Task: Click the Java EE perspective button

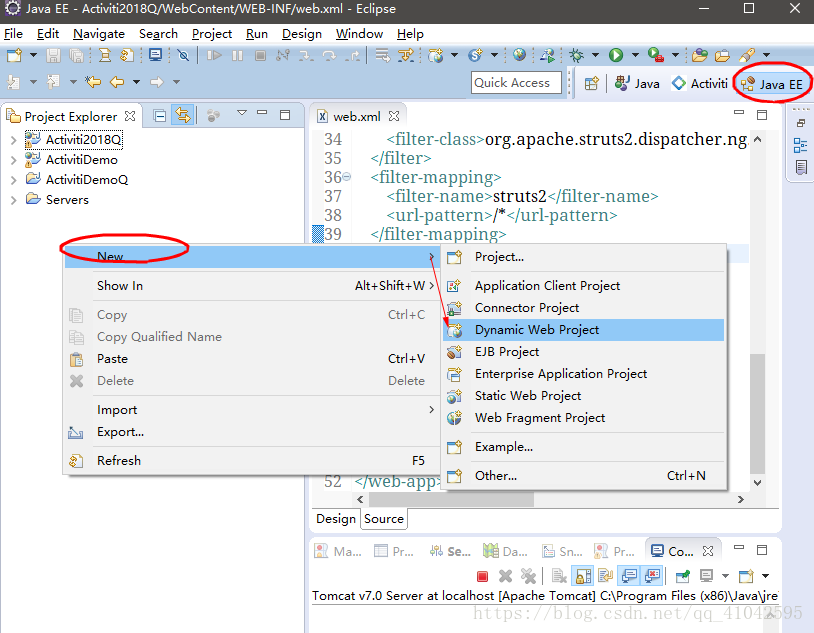Action: (x=772, y=84)
